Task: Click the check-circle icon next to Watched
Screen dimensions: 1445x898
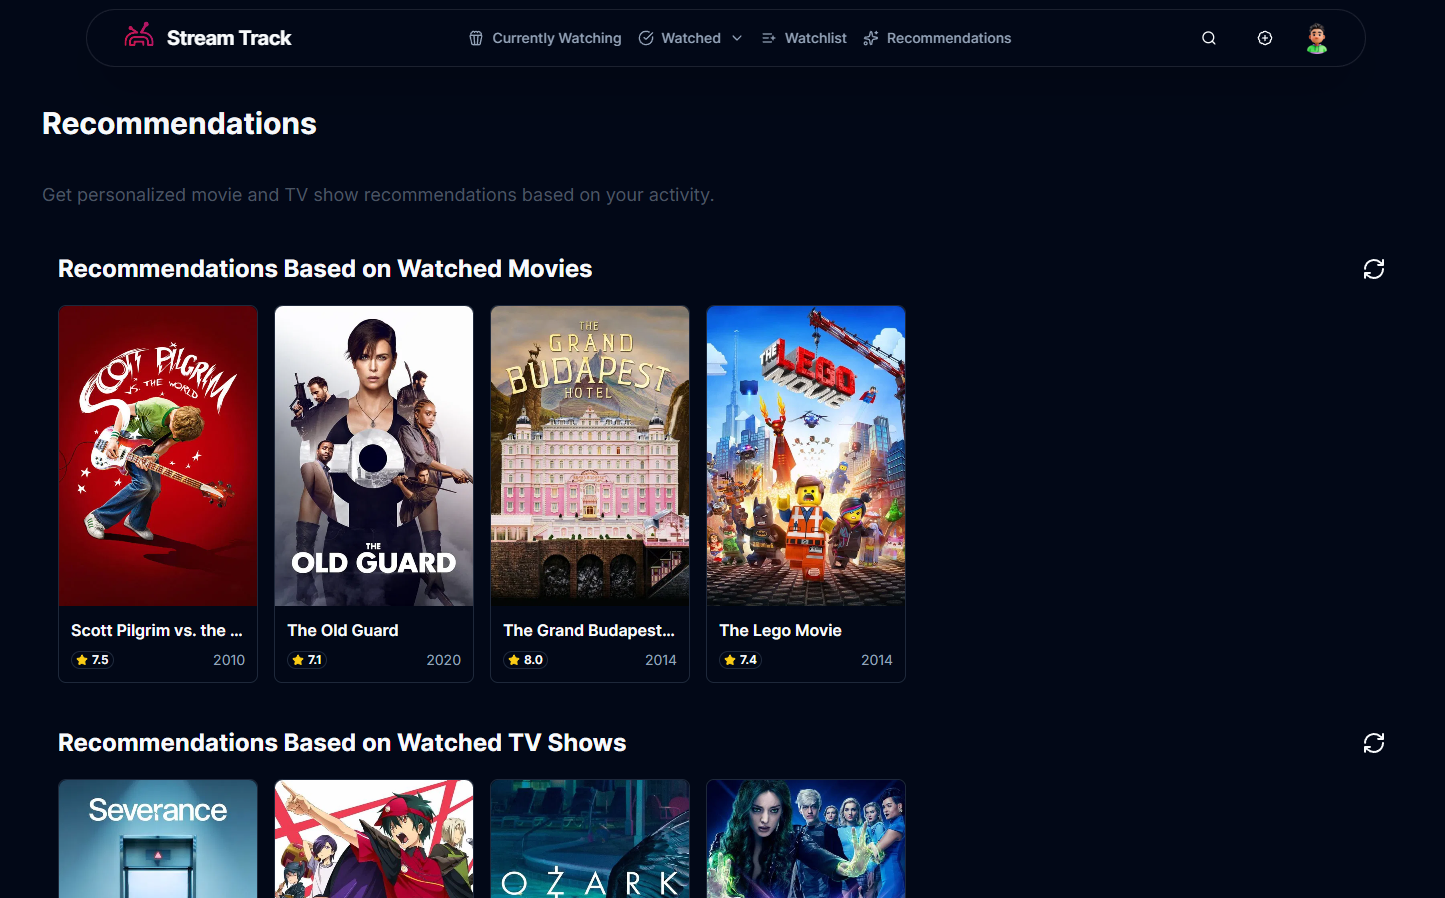Action: click(x=646, y=37)
